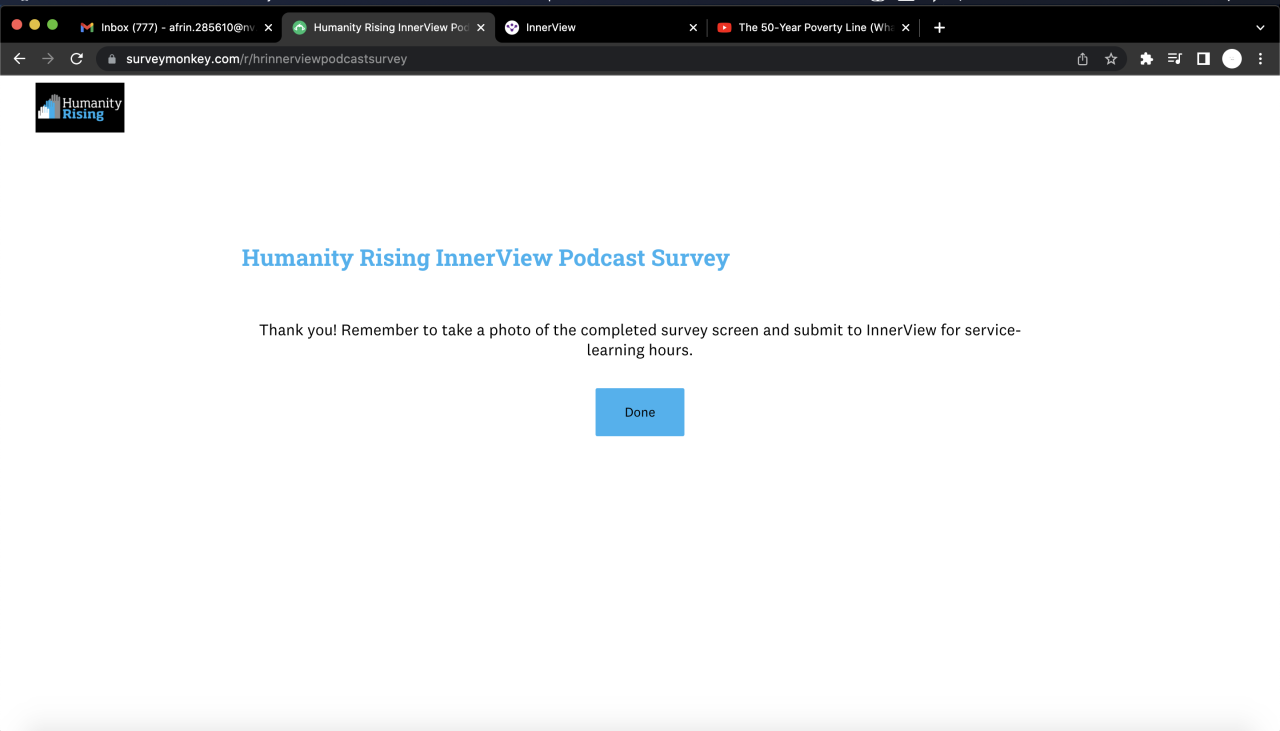This screenshot has height=731, width=1280.
Task: Maximize the window with the green button
Action: point(53,24)
